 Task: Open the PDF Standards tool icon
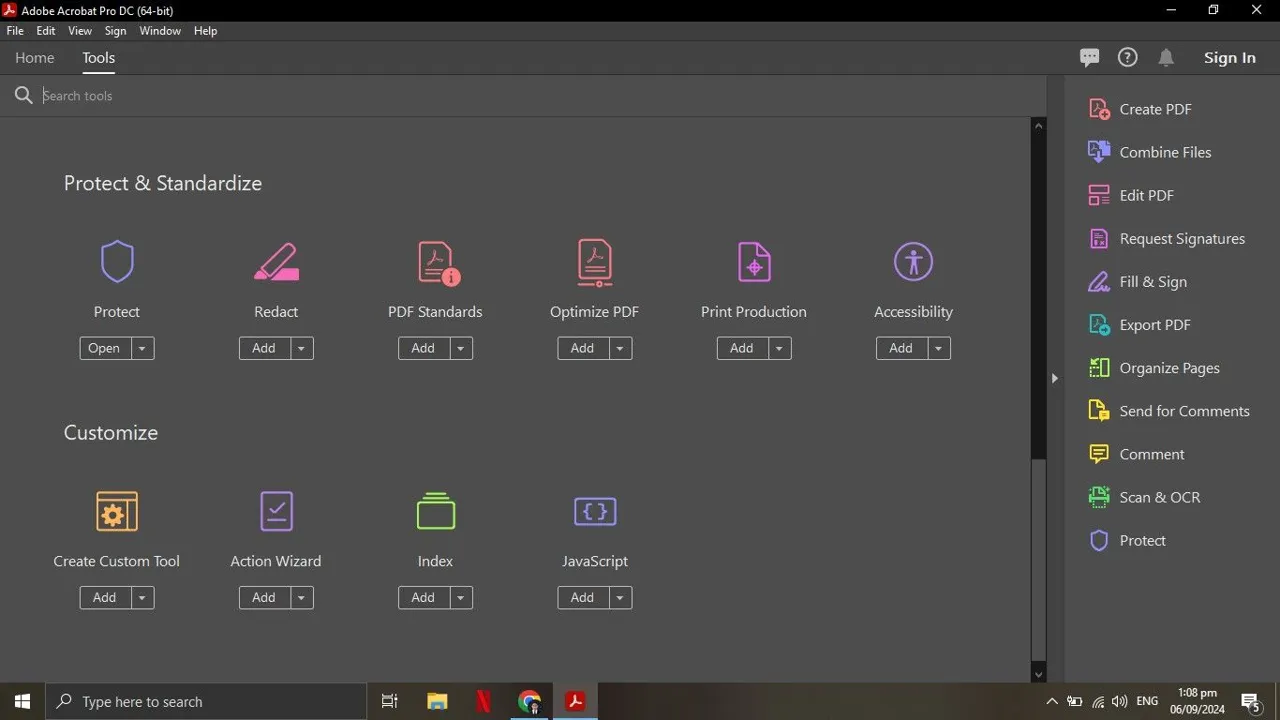(438, 263)
